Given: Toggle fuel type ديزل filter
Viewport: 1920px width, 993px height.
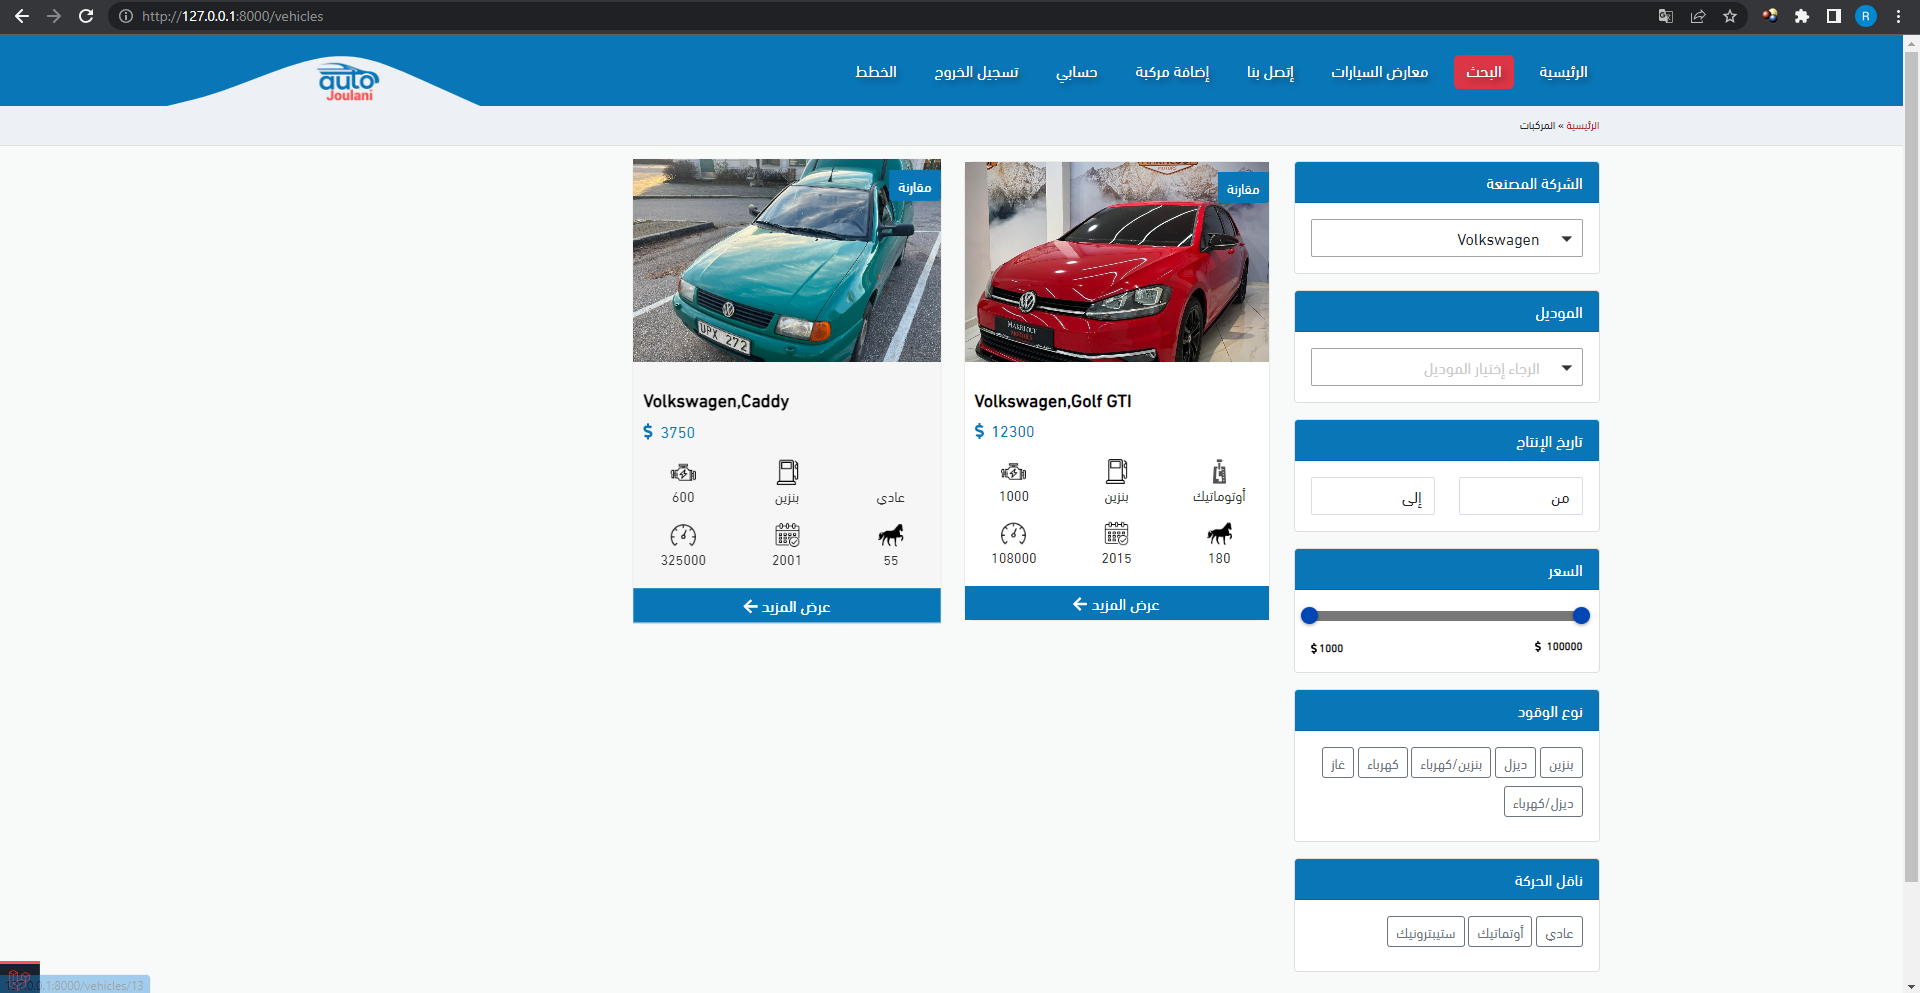Looking at the screenshot, I should [1515, 763].
